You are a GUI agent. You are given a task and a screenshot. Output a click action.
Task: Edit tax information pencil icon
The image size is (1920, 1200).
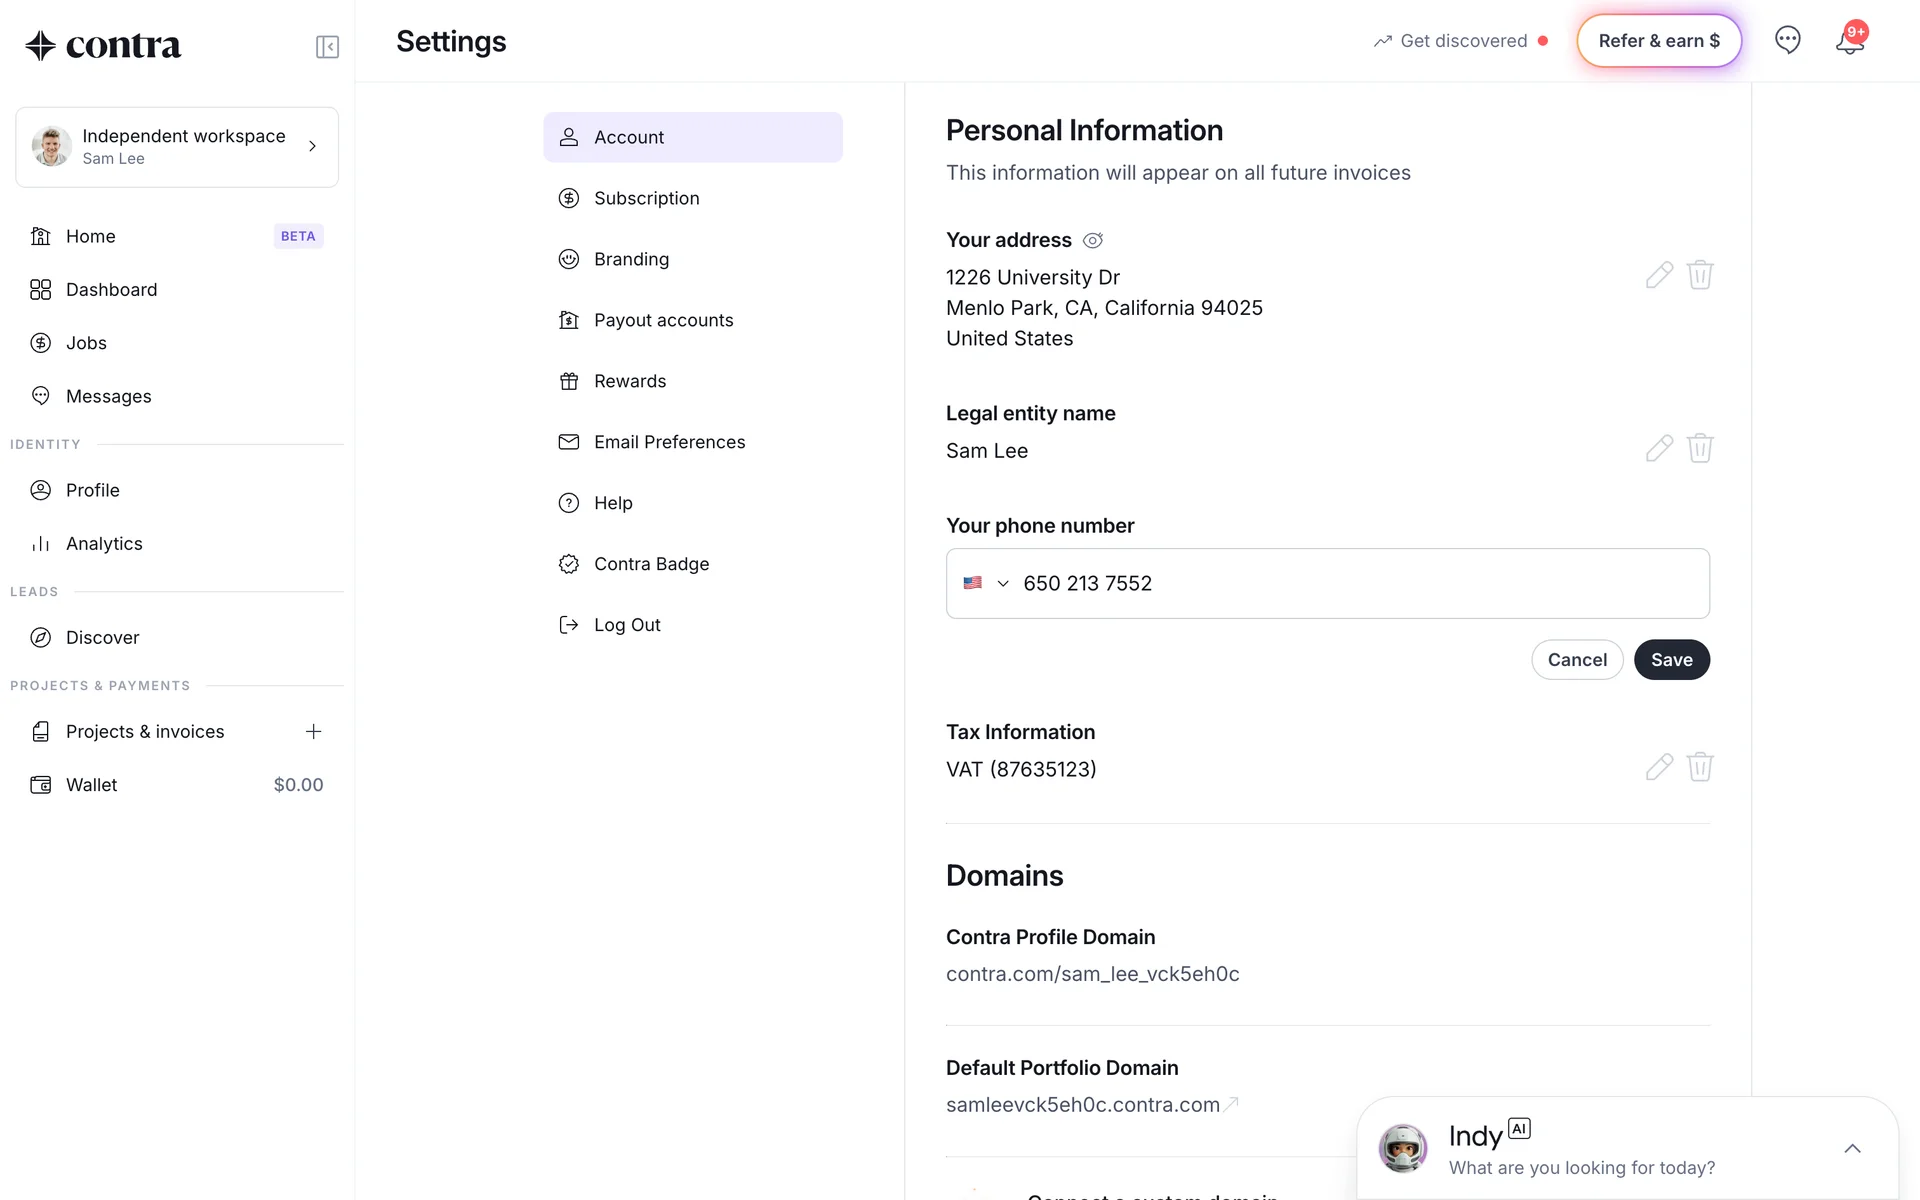[x=1659, y=767]
